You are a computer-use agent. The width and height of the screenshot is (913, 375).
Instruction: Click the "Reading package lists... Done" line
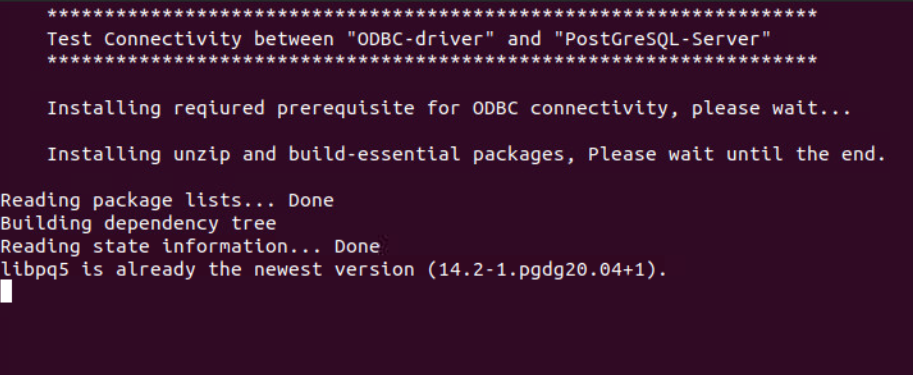pyautogui.click(x=167, y=200)
